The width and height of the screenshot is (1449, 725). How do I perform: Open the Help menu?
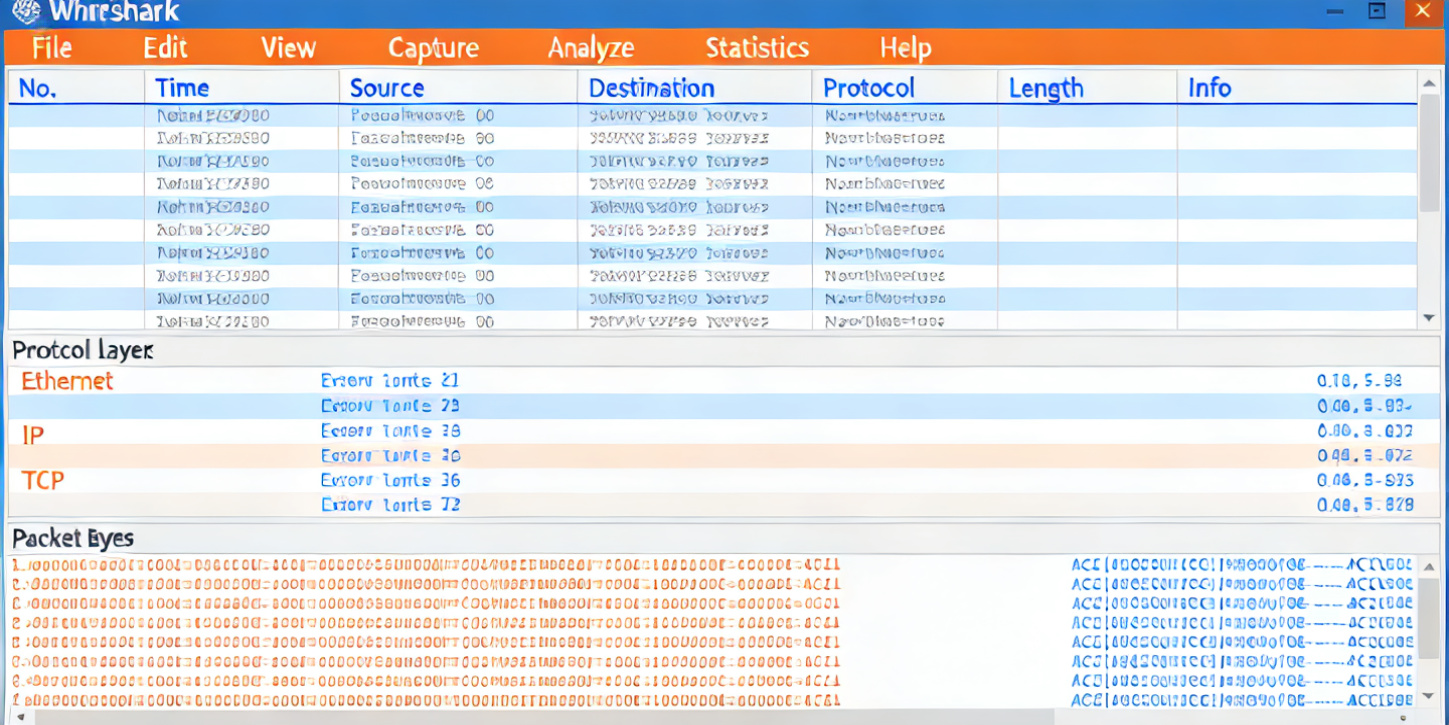pyautogui.click(x=905, y=48)
